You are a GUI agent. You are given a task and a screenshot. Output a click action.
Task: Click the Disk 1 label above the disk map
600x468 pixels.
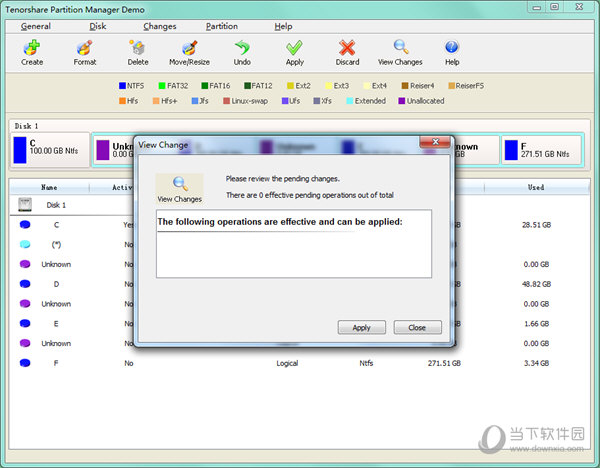tap(26, 126)
